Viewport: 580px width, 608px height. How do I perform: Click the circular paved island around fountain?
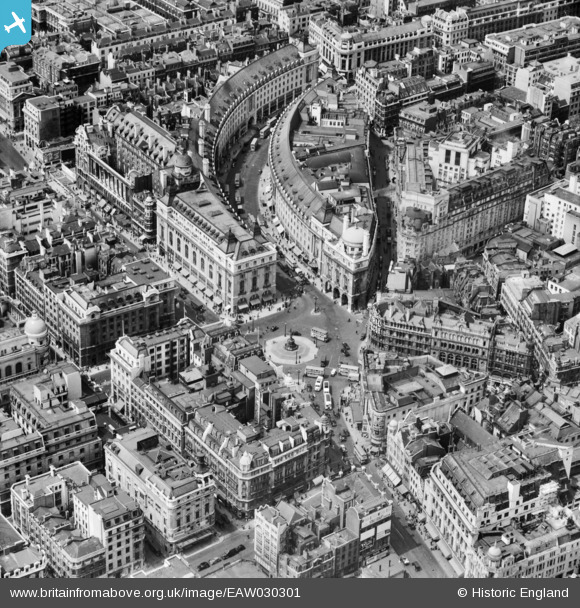[291, 350]
